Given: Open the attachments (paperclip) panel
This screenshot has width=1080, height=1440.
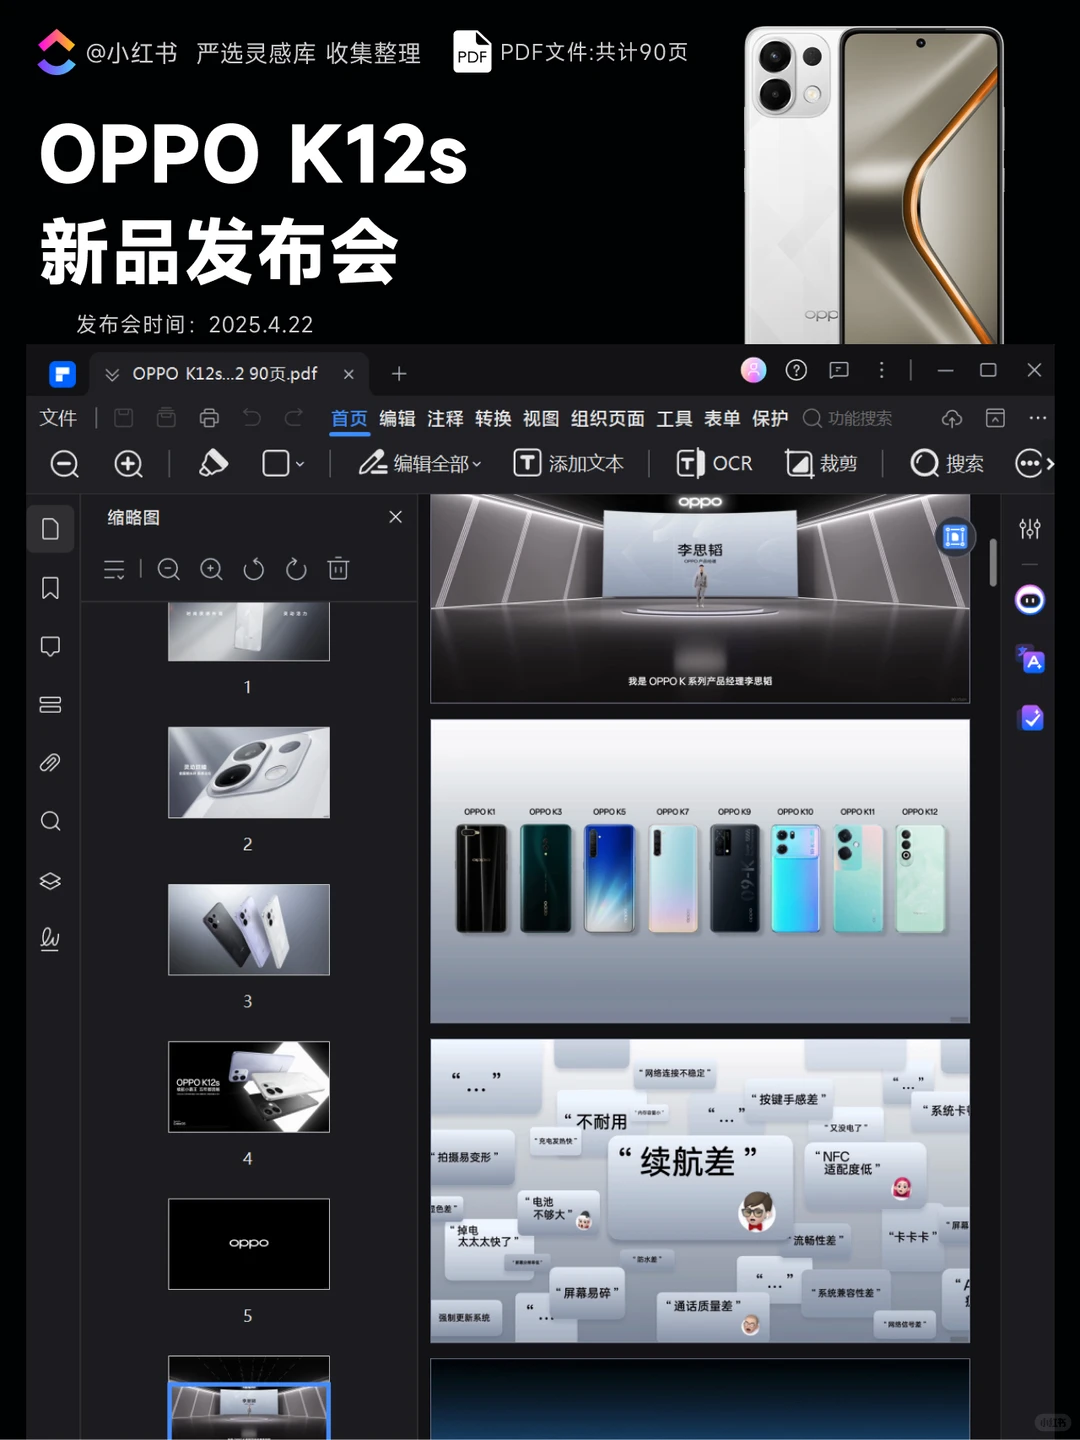Looking at the screenshot, I should (50, 762).
